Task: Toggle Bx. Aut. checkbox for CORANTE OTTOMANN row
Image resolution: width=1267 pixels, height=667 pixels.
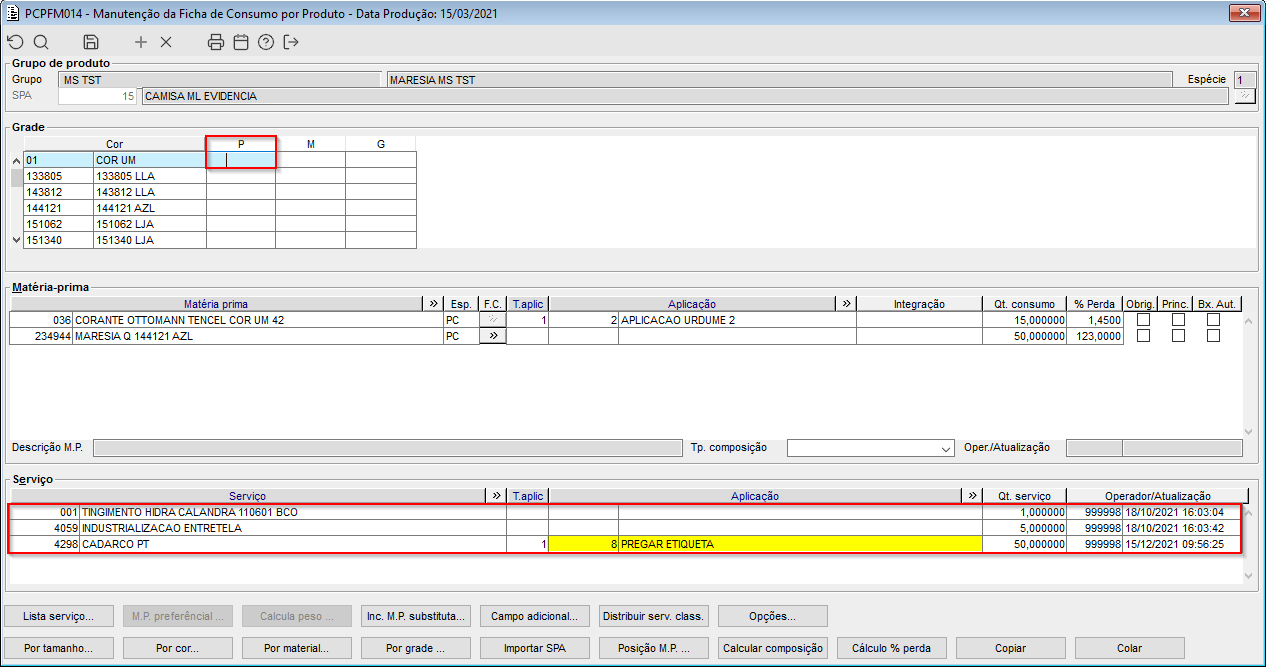Action: (x=1213, y=320)
